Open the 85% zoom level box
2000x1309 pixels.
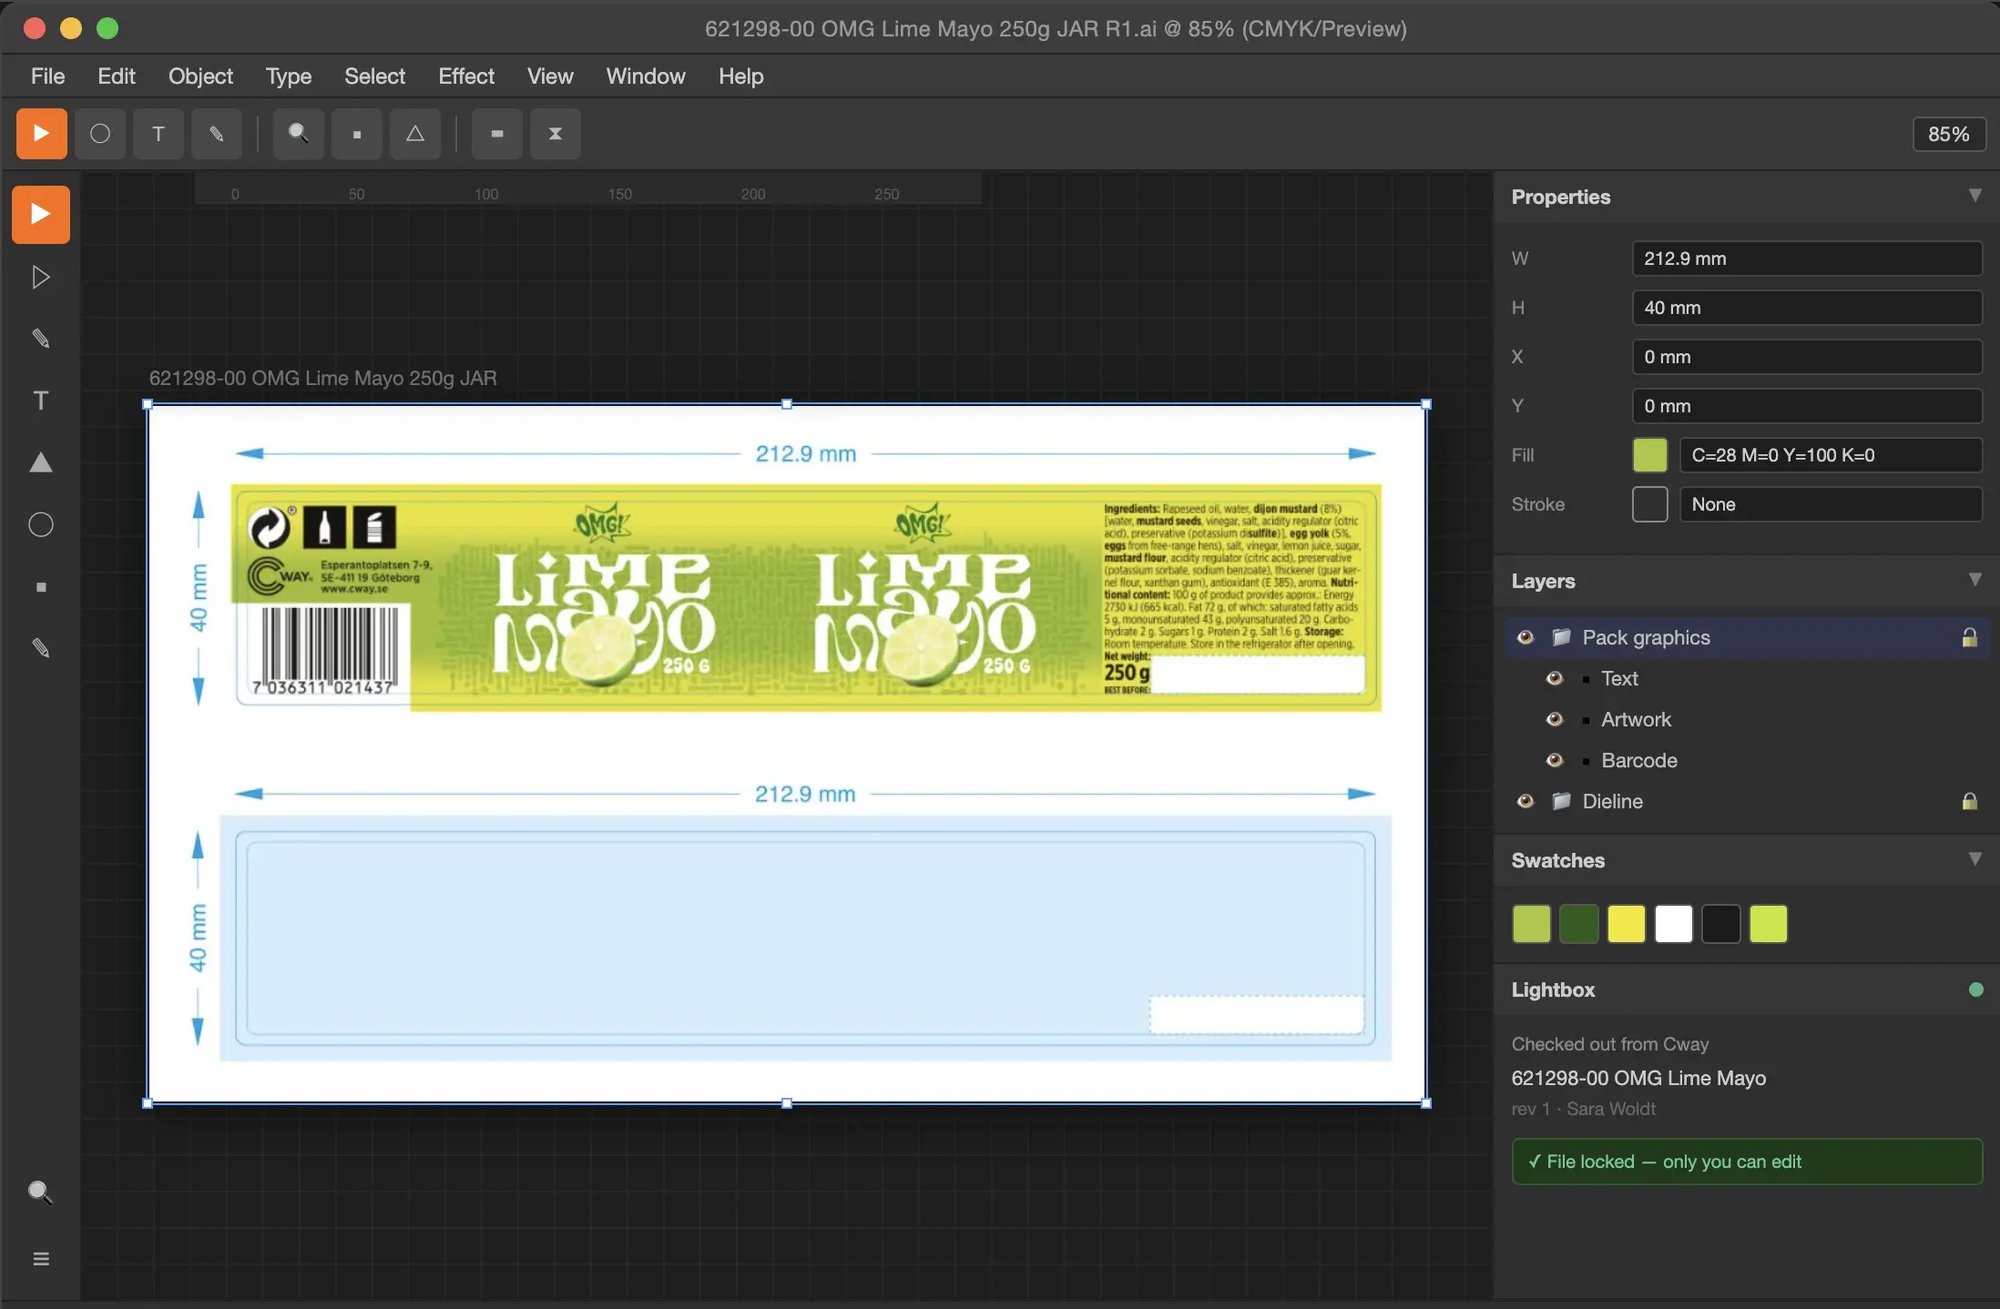(x=1948, y=134)
